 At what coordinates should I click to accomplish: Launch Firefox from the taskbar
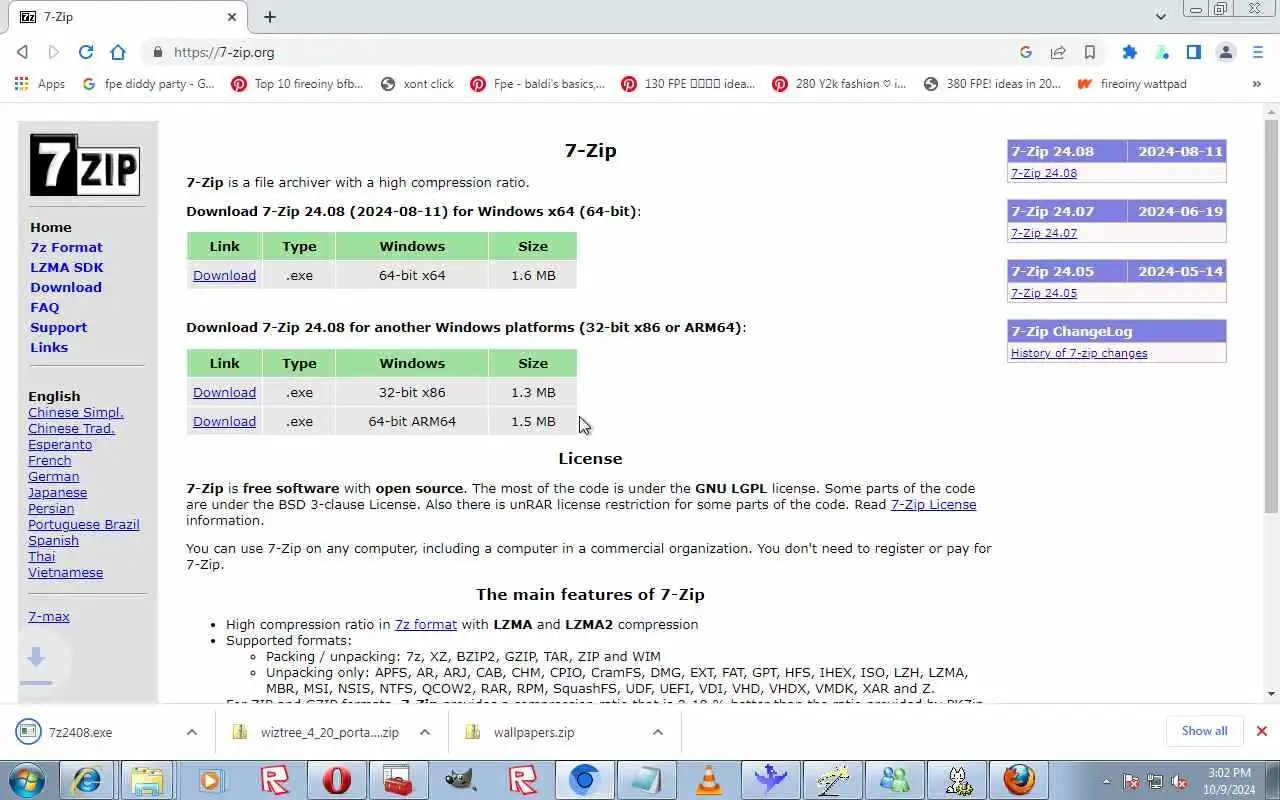click(1019, 779)
